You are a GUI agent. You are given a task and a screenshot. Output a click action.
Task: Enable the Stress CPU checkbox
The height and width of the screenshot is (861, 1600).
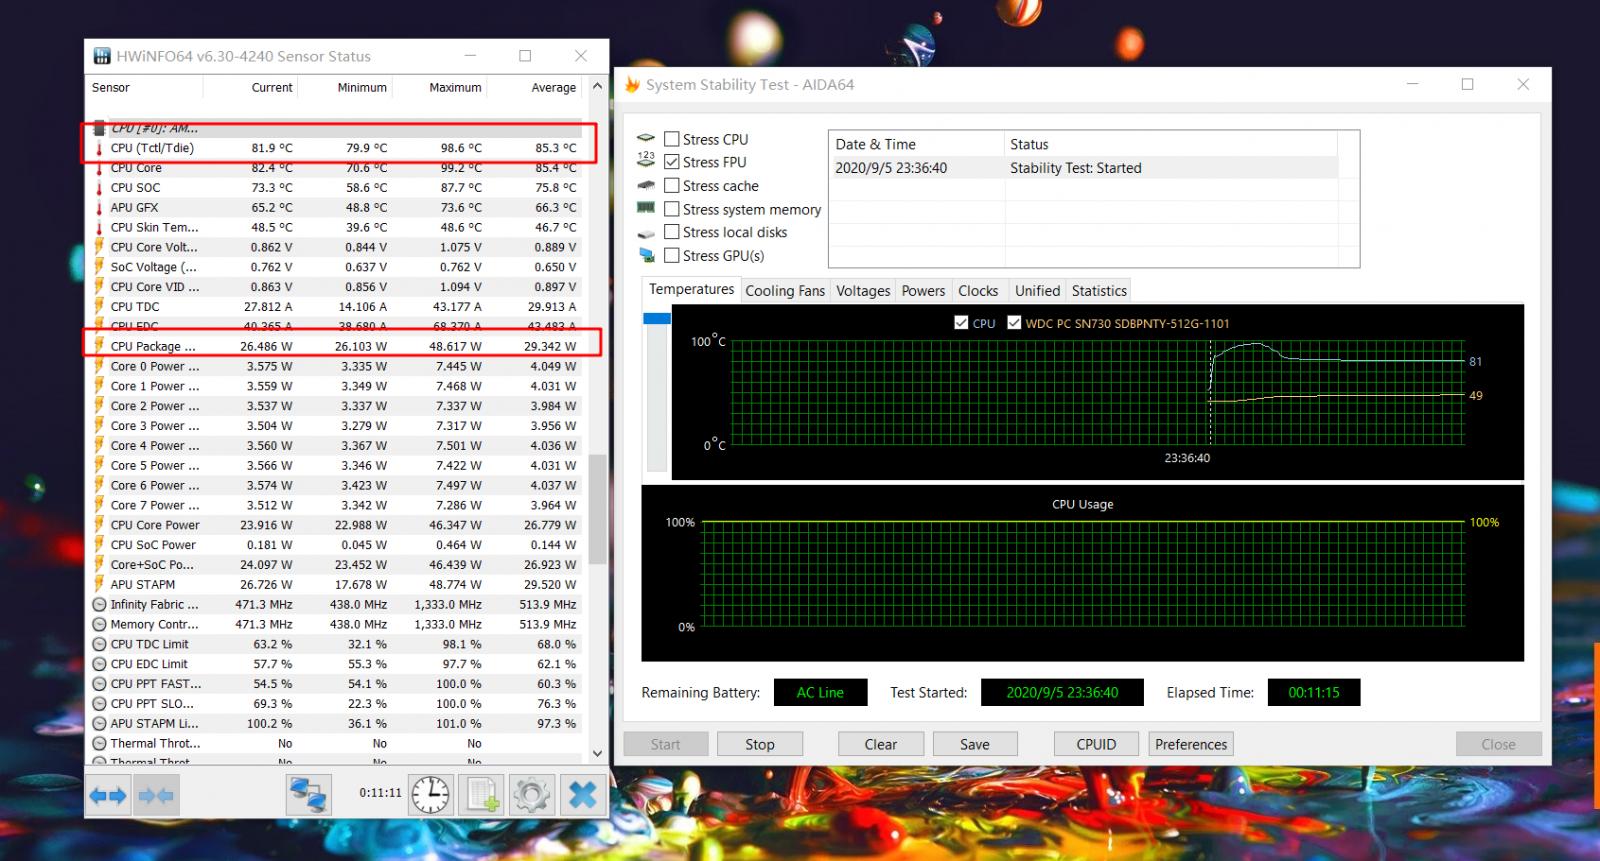click(672, 139)
